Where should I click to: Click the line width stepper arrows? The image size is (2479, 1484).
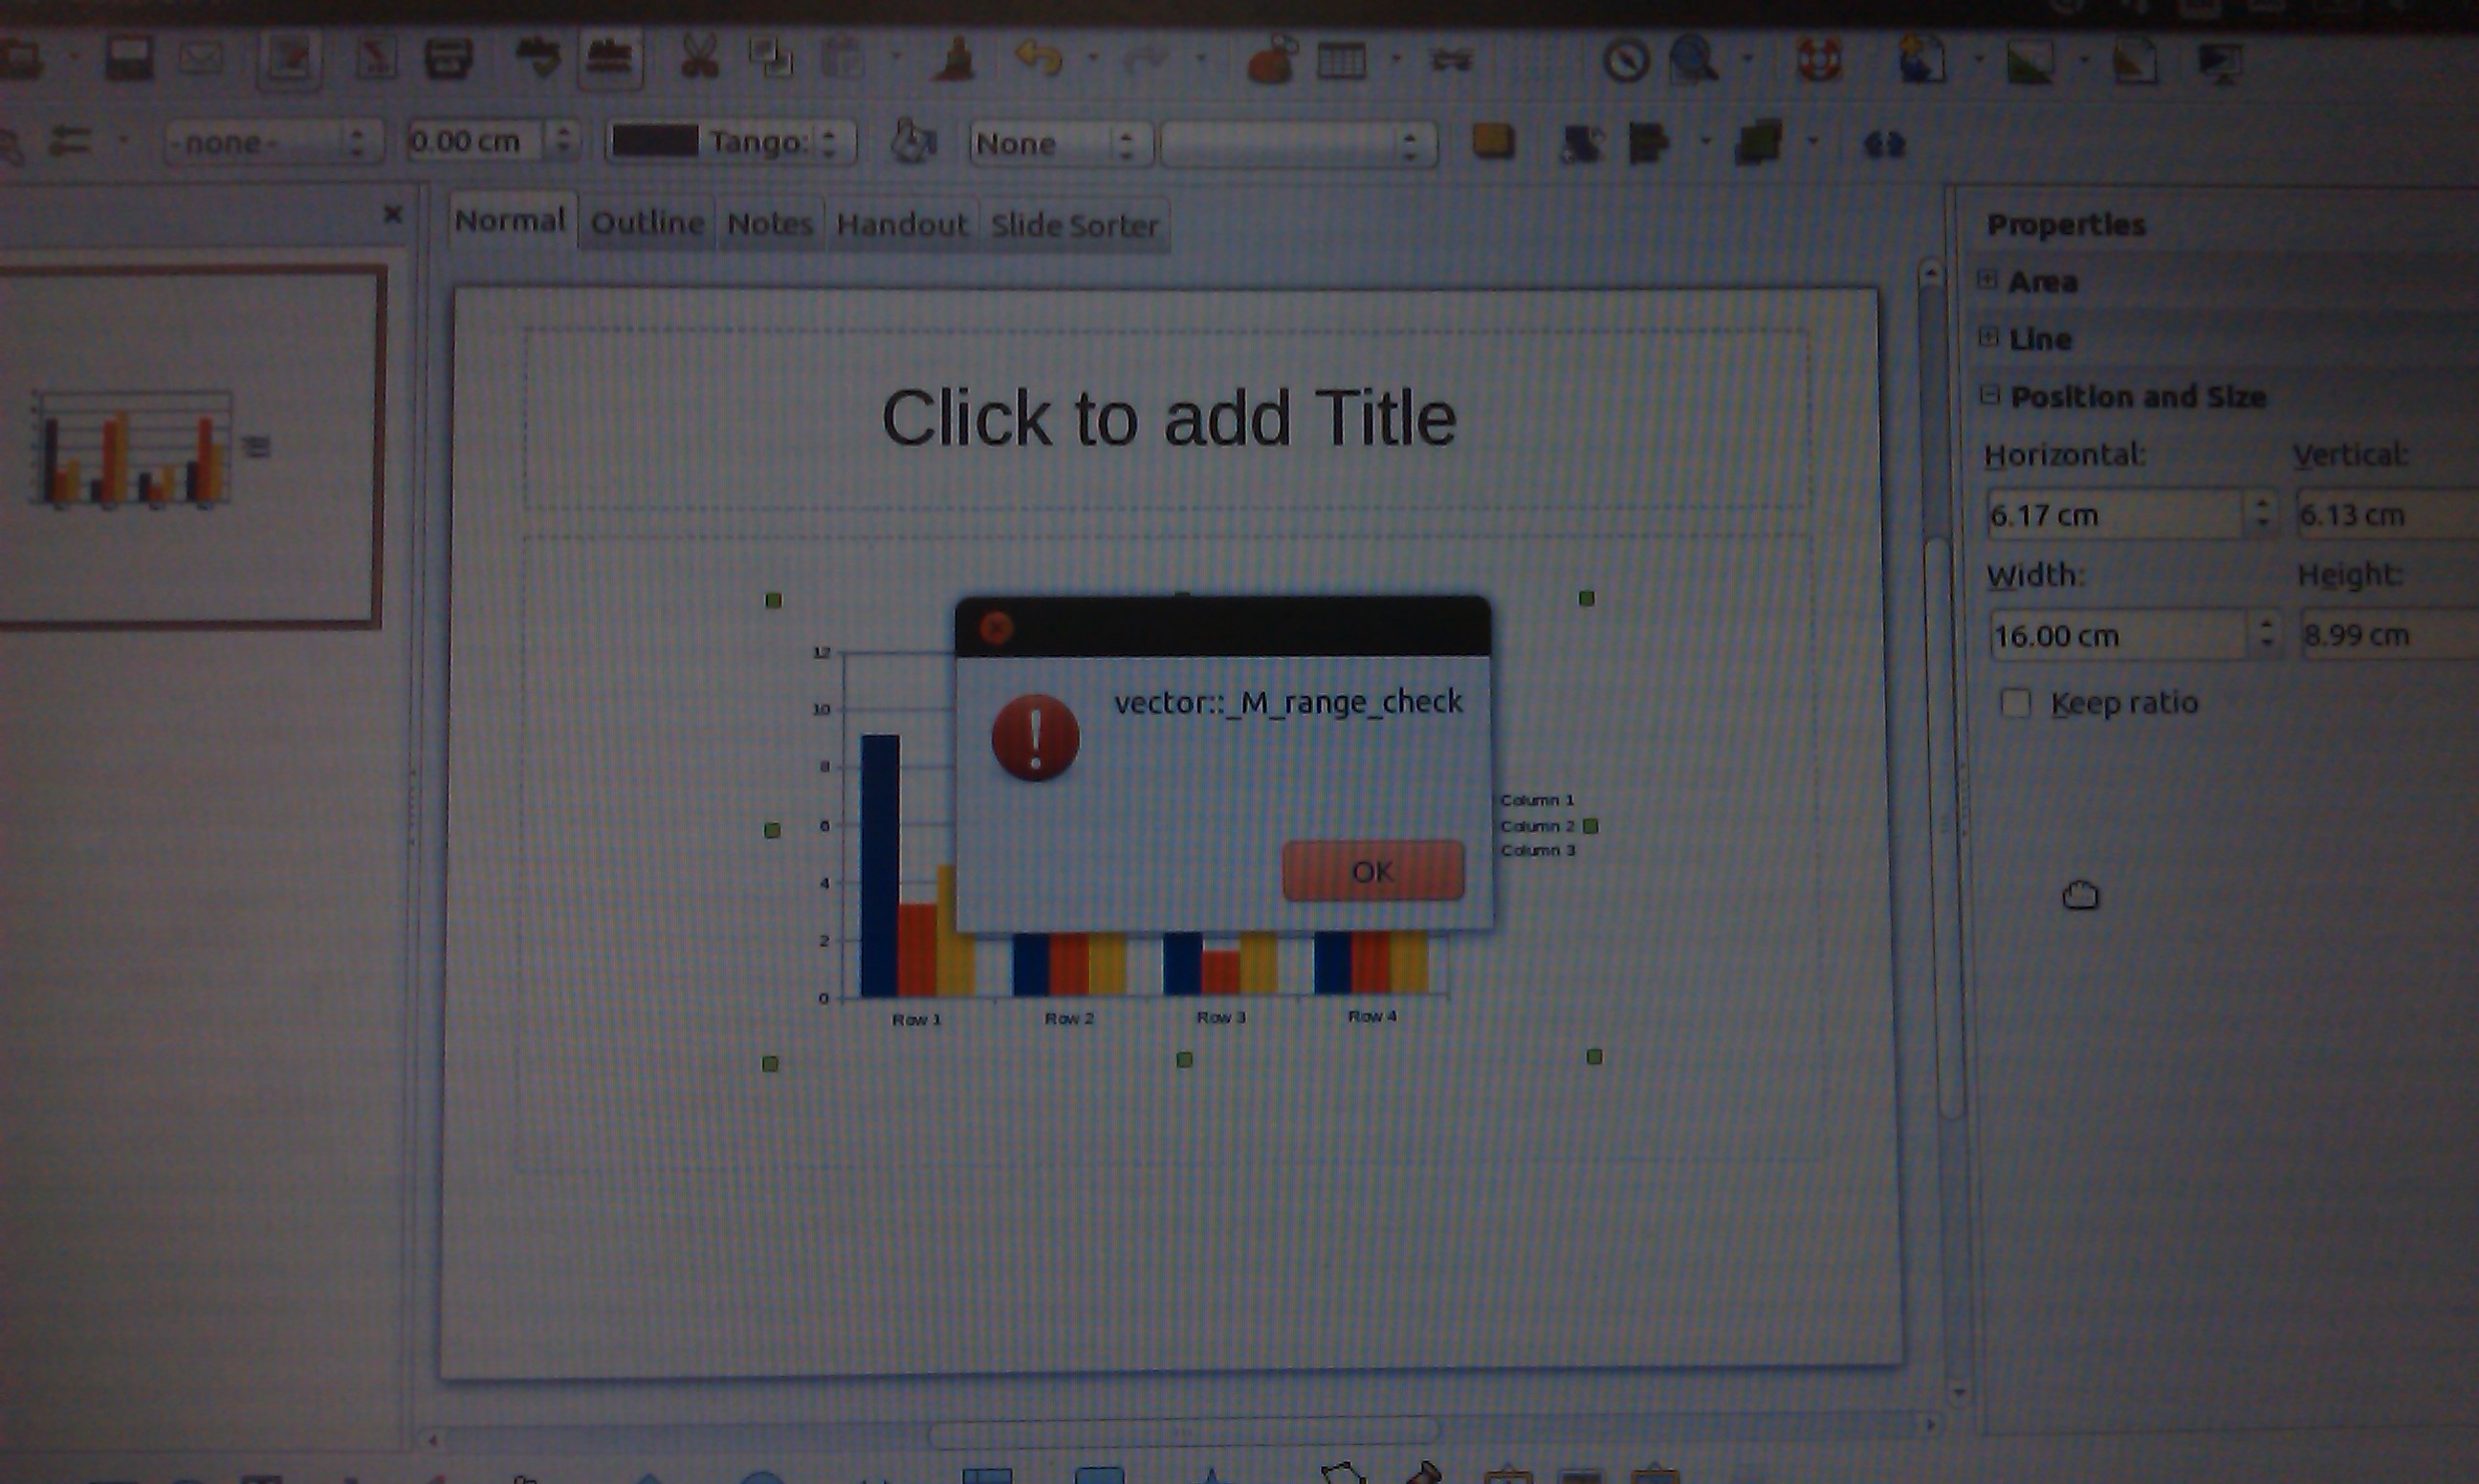tap(563, 141)
